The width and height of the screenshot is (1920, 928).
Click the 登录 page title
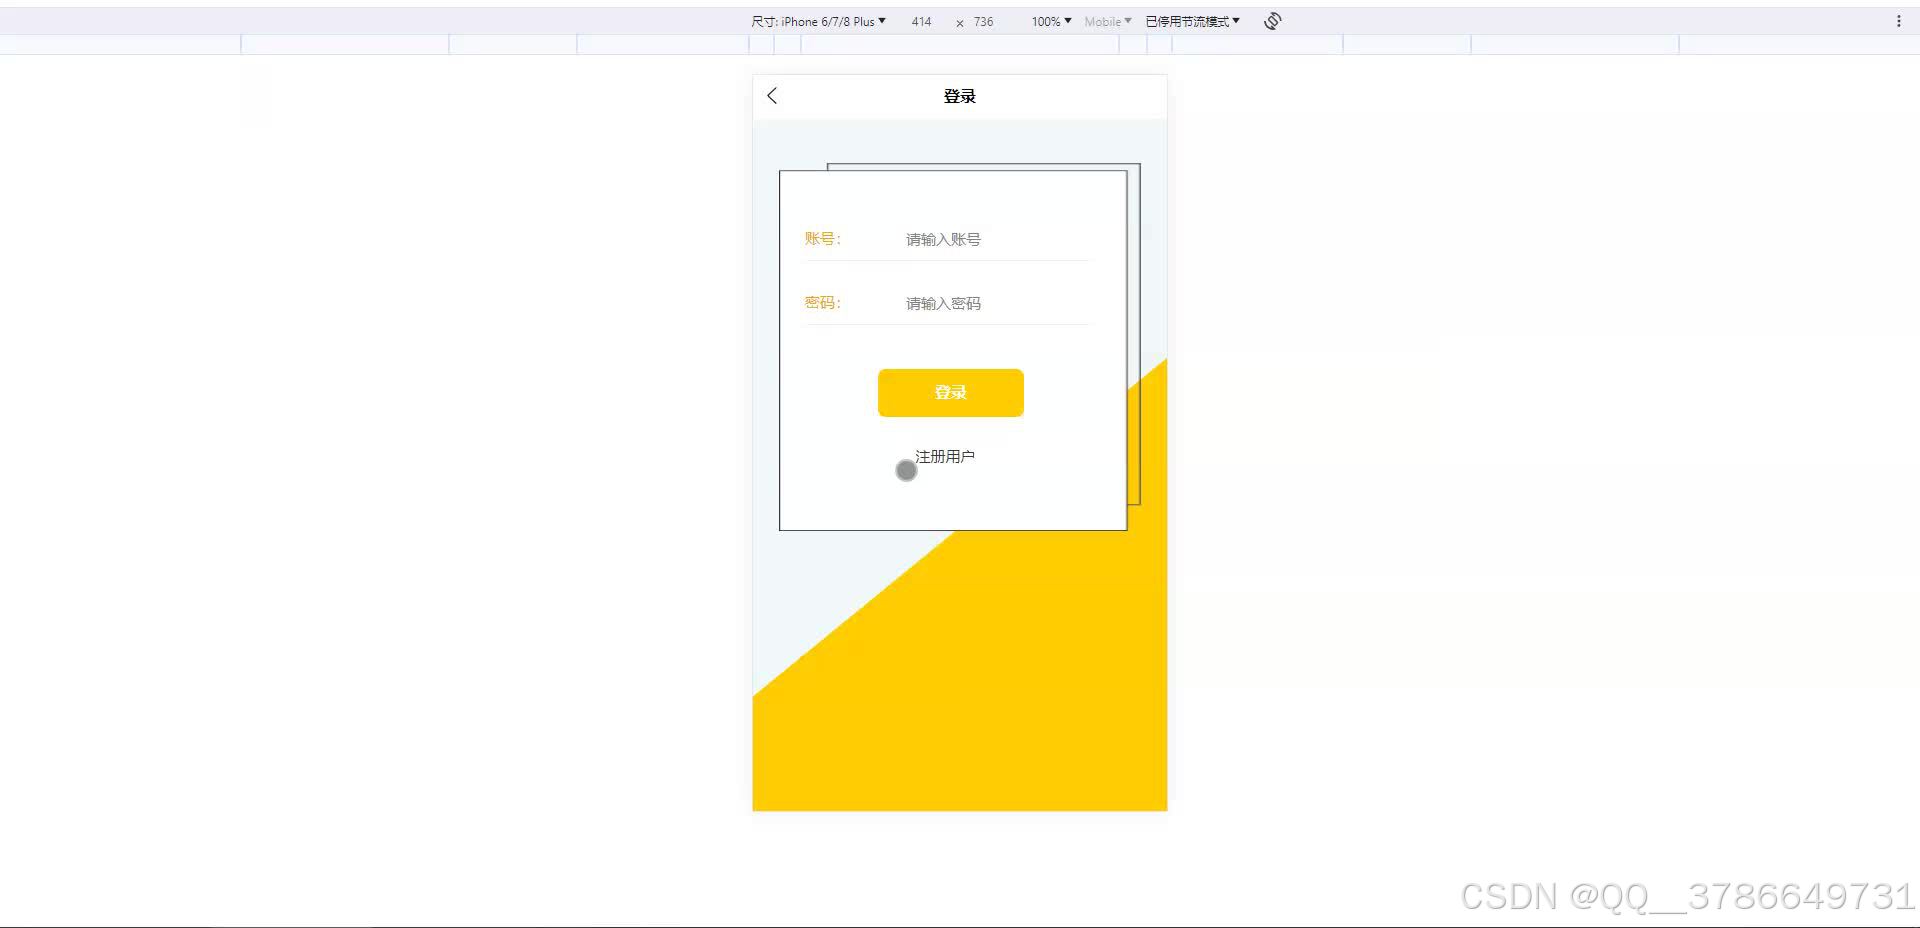pos(959,96)
